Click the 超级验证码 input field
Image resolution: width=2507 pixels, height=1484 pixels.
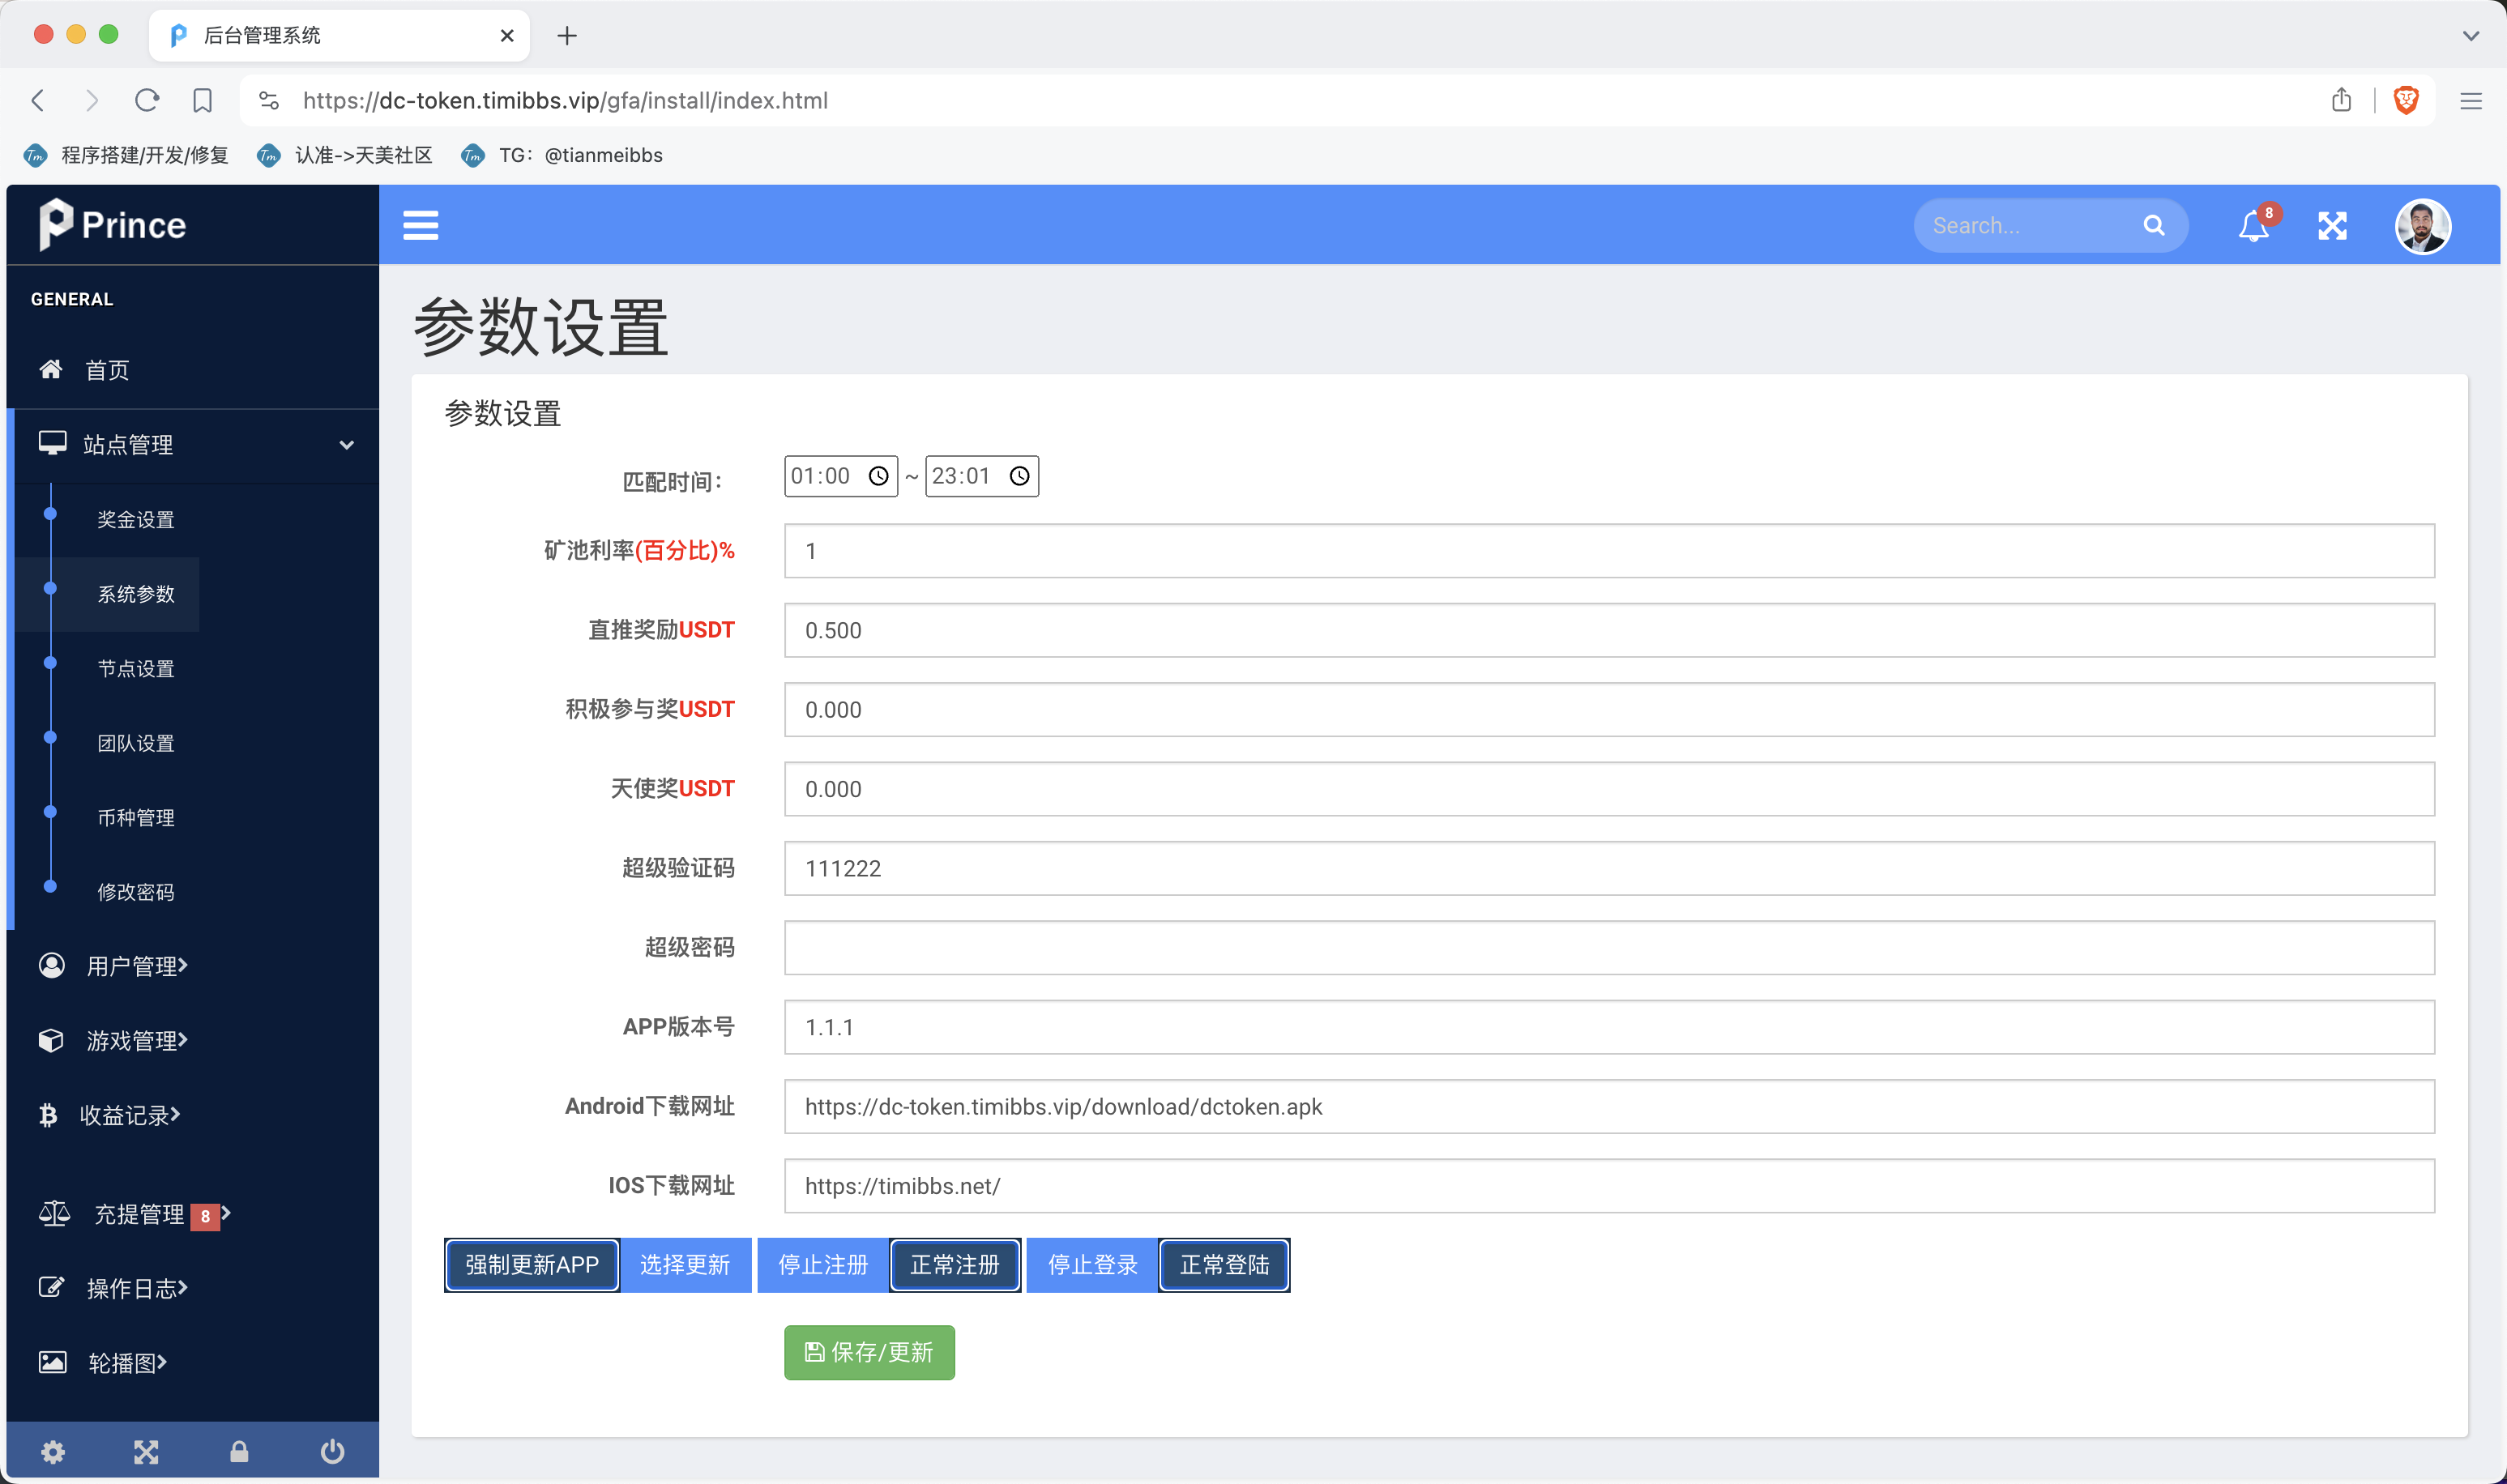[1609, 868]
